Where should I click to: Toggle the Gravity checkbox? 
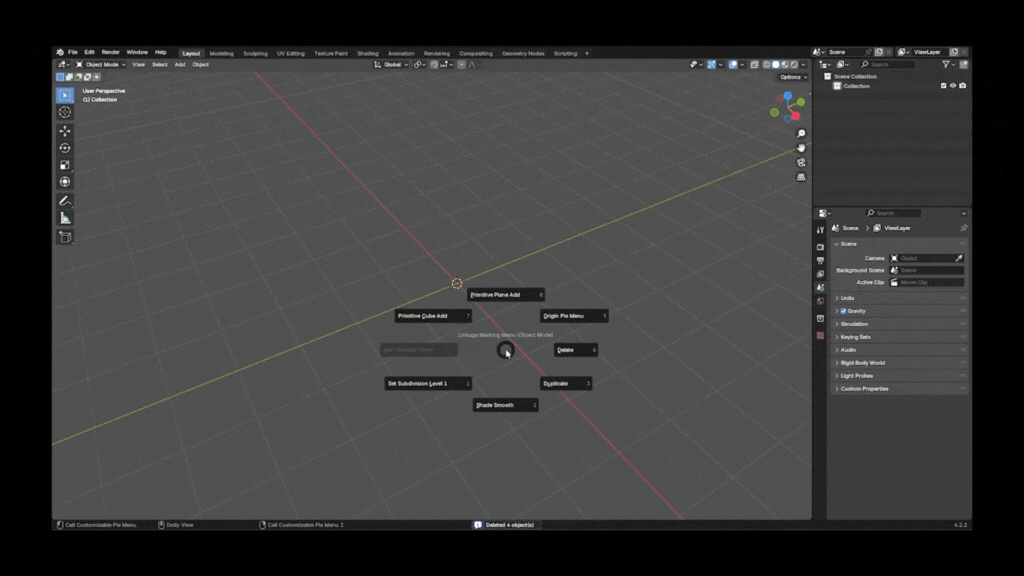coord(843,311)
